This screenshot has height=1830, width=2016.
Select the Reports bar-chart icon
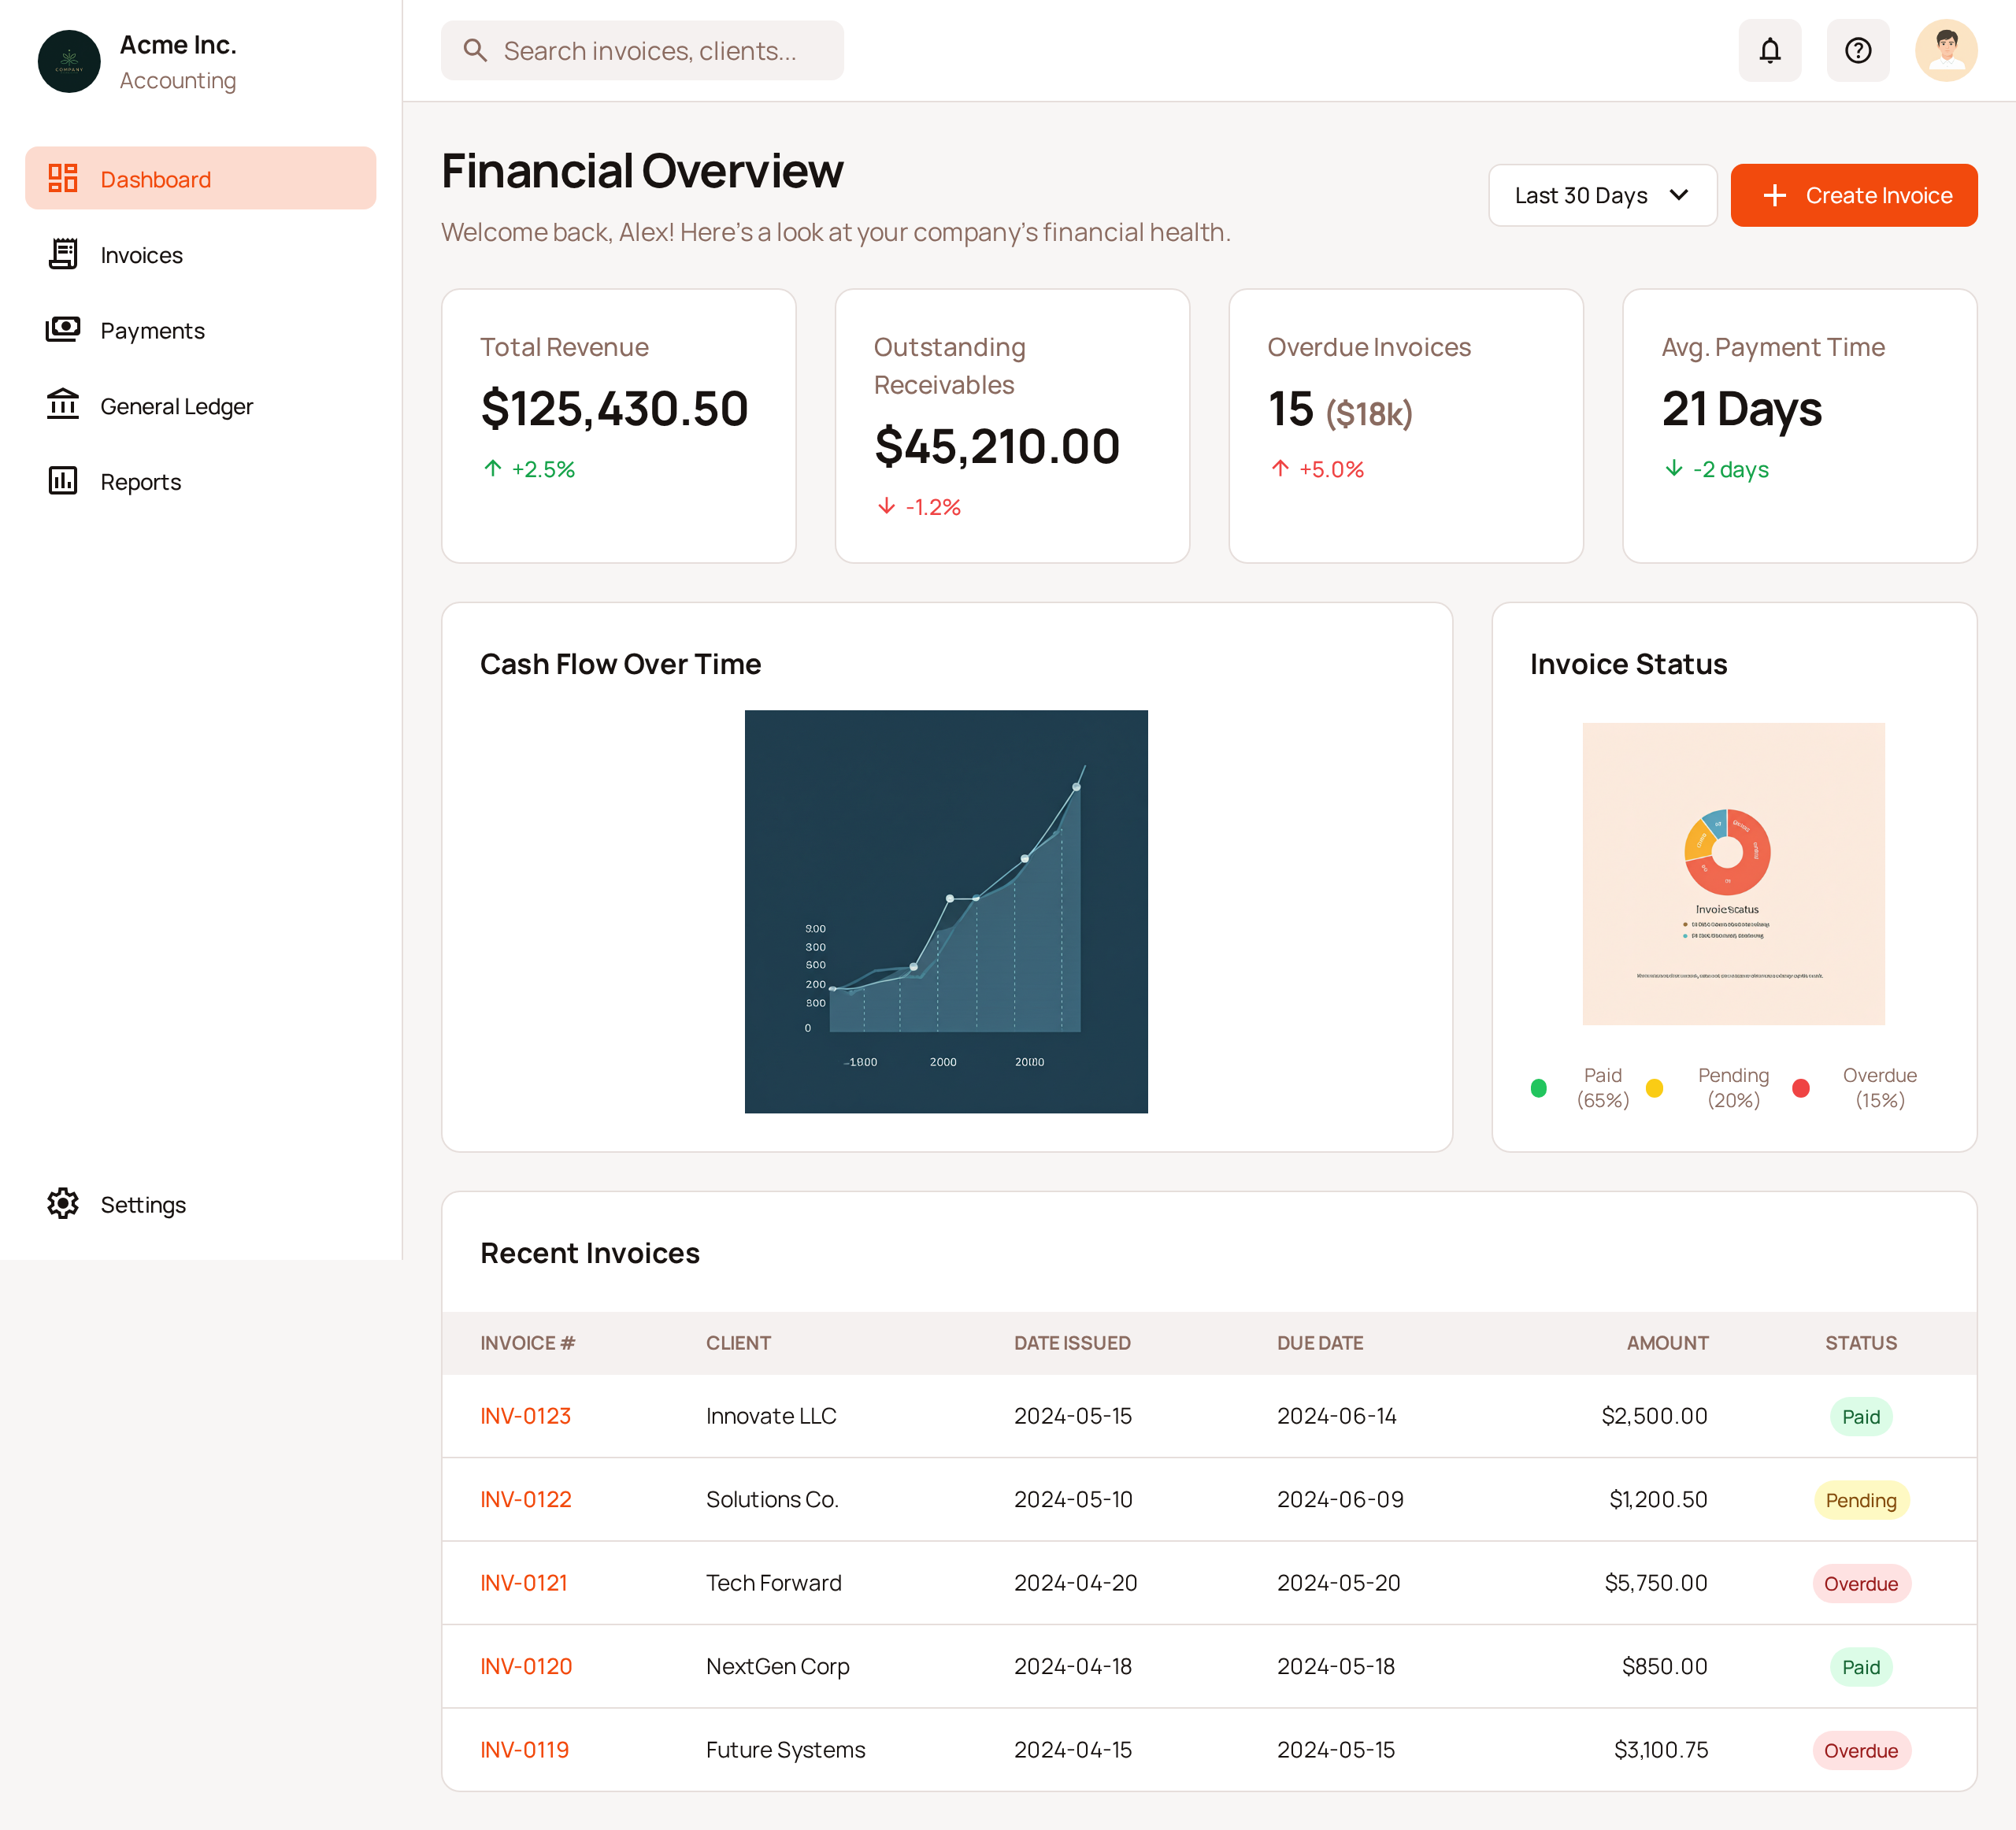(63, 481)
